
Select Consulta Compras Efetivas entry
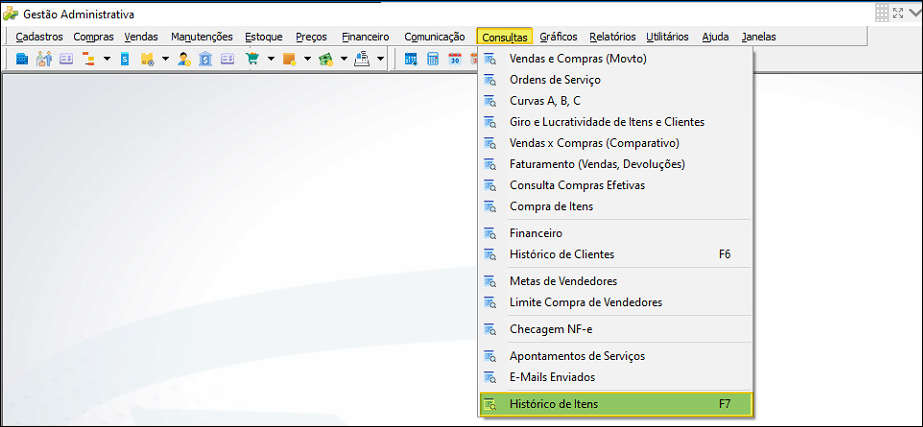pos(616,186)
